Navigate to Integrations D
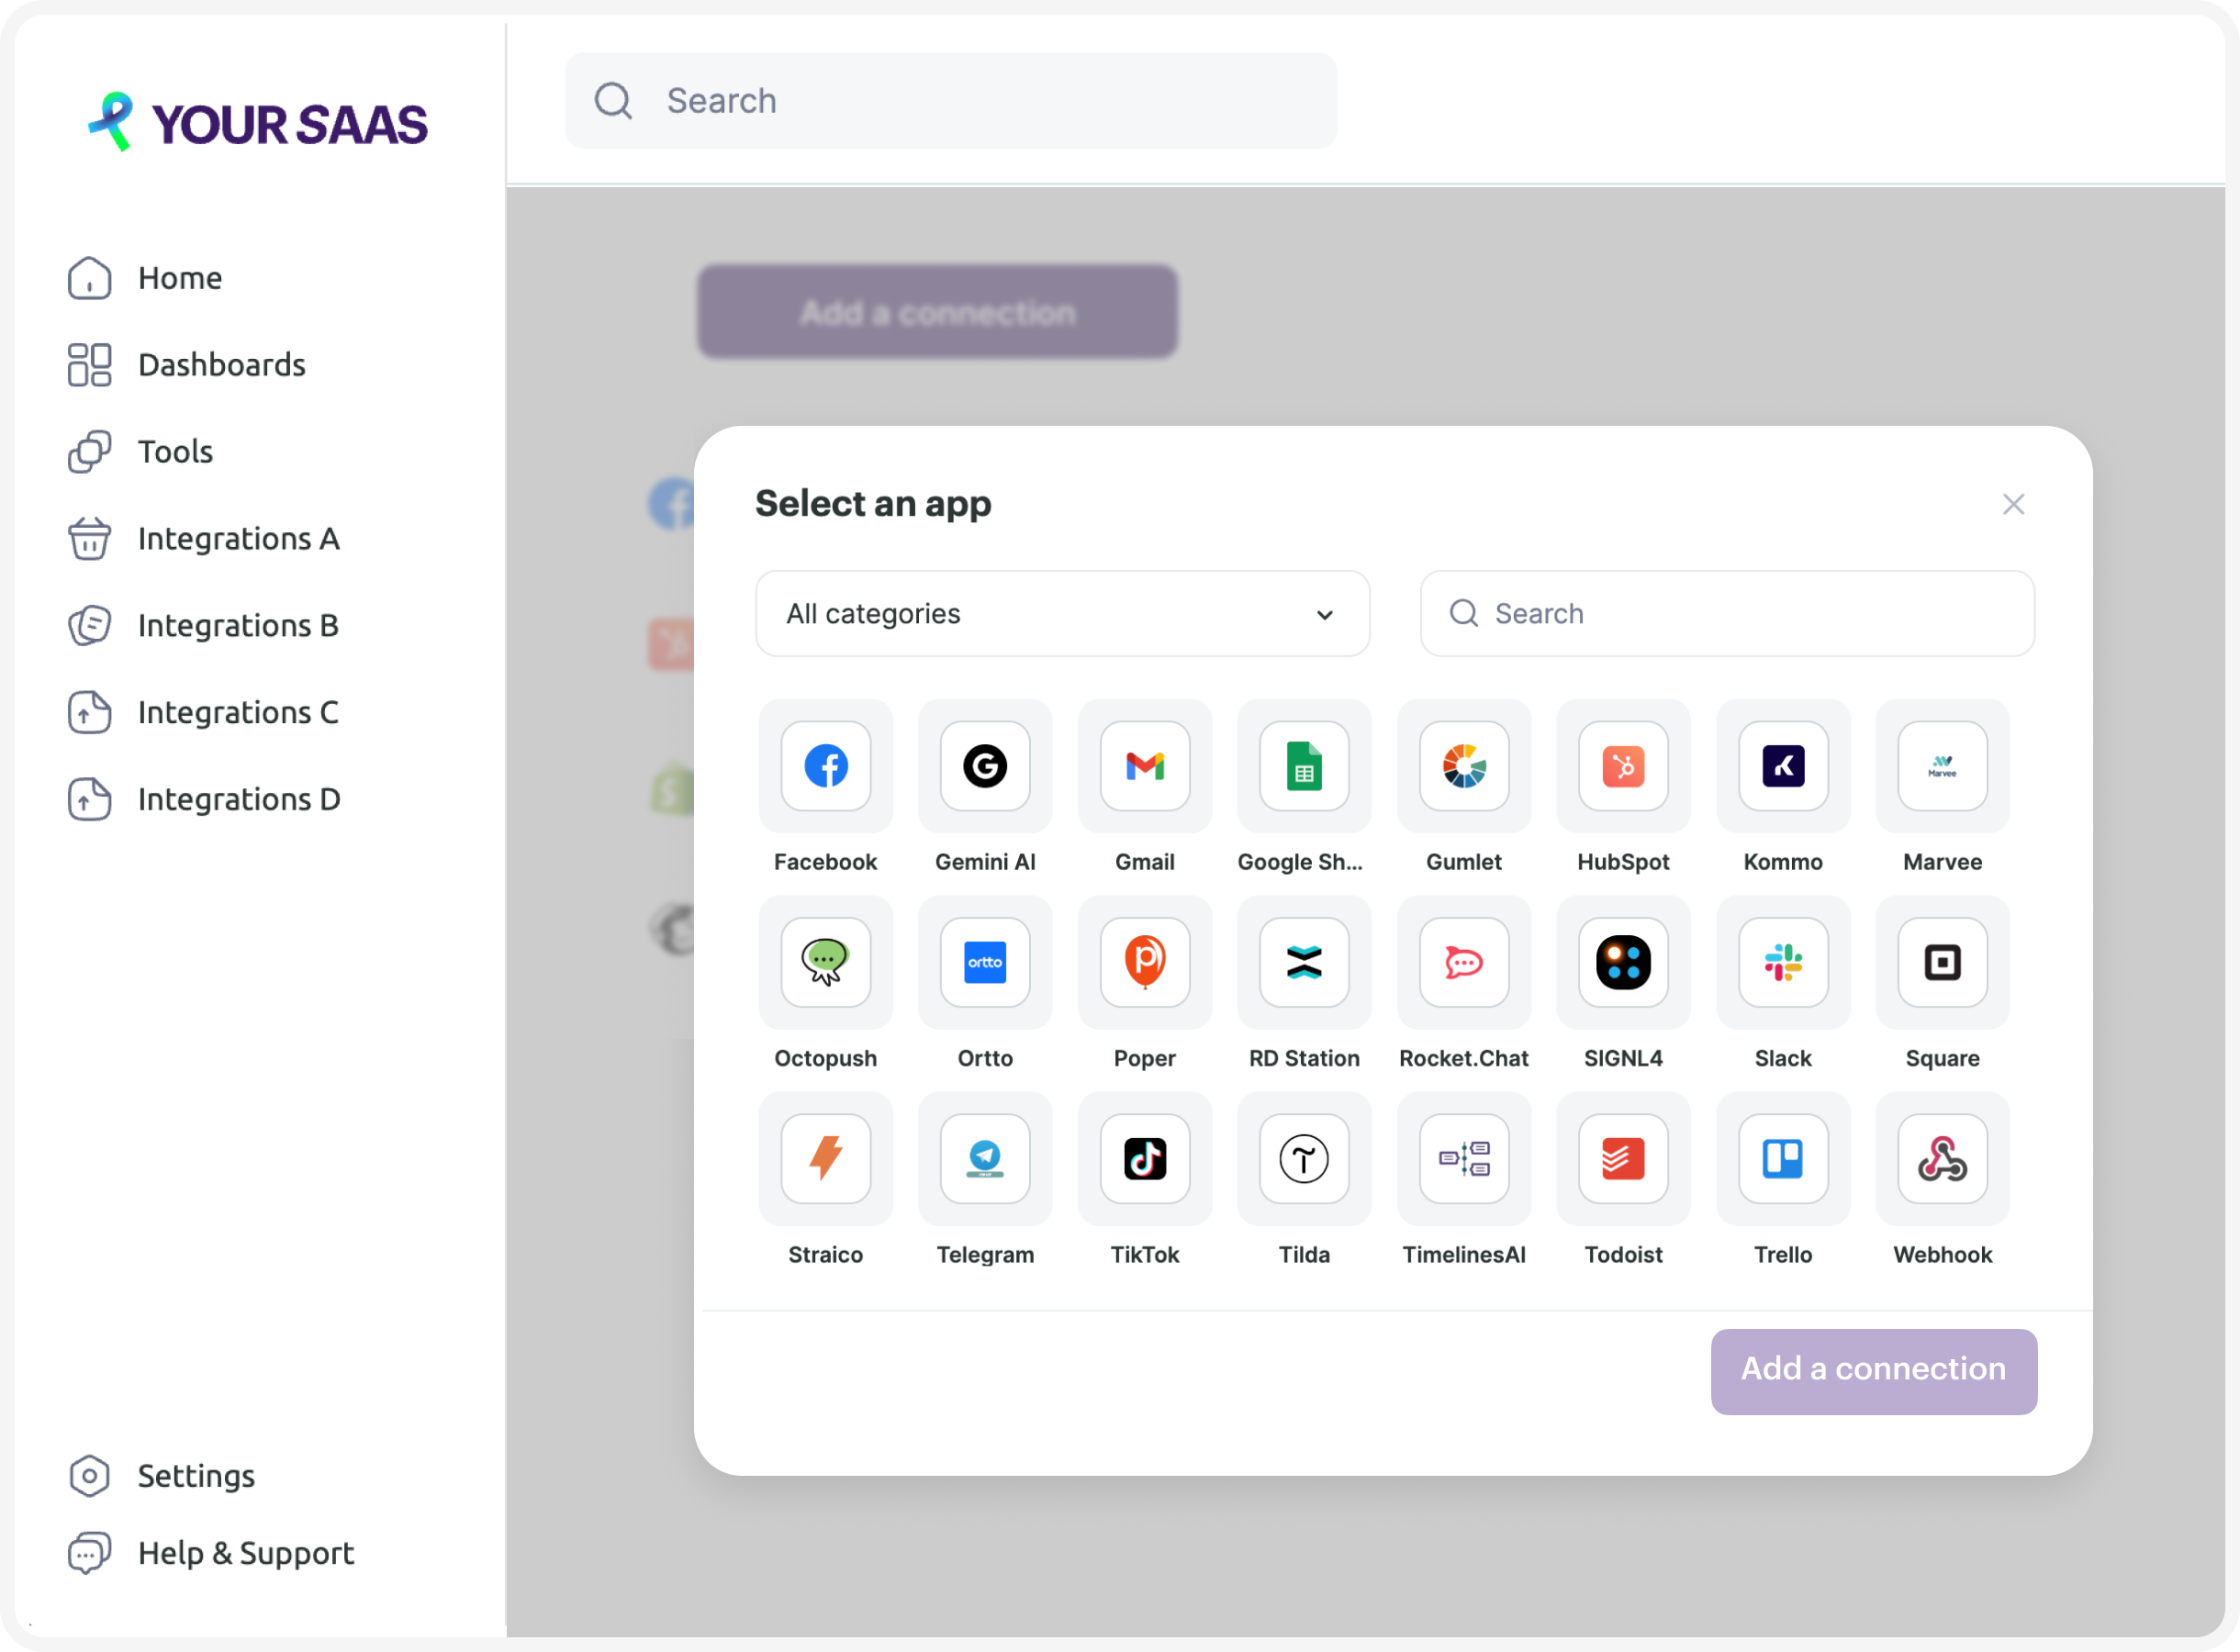 coord(205,800)
